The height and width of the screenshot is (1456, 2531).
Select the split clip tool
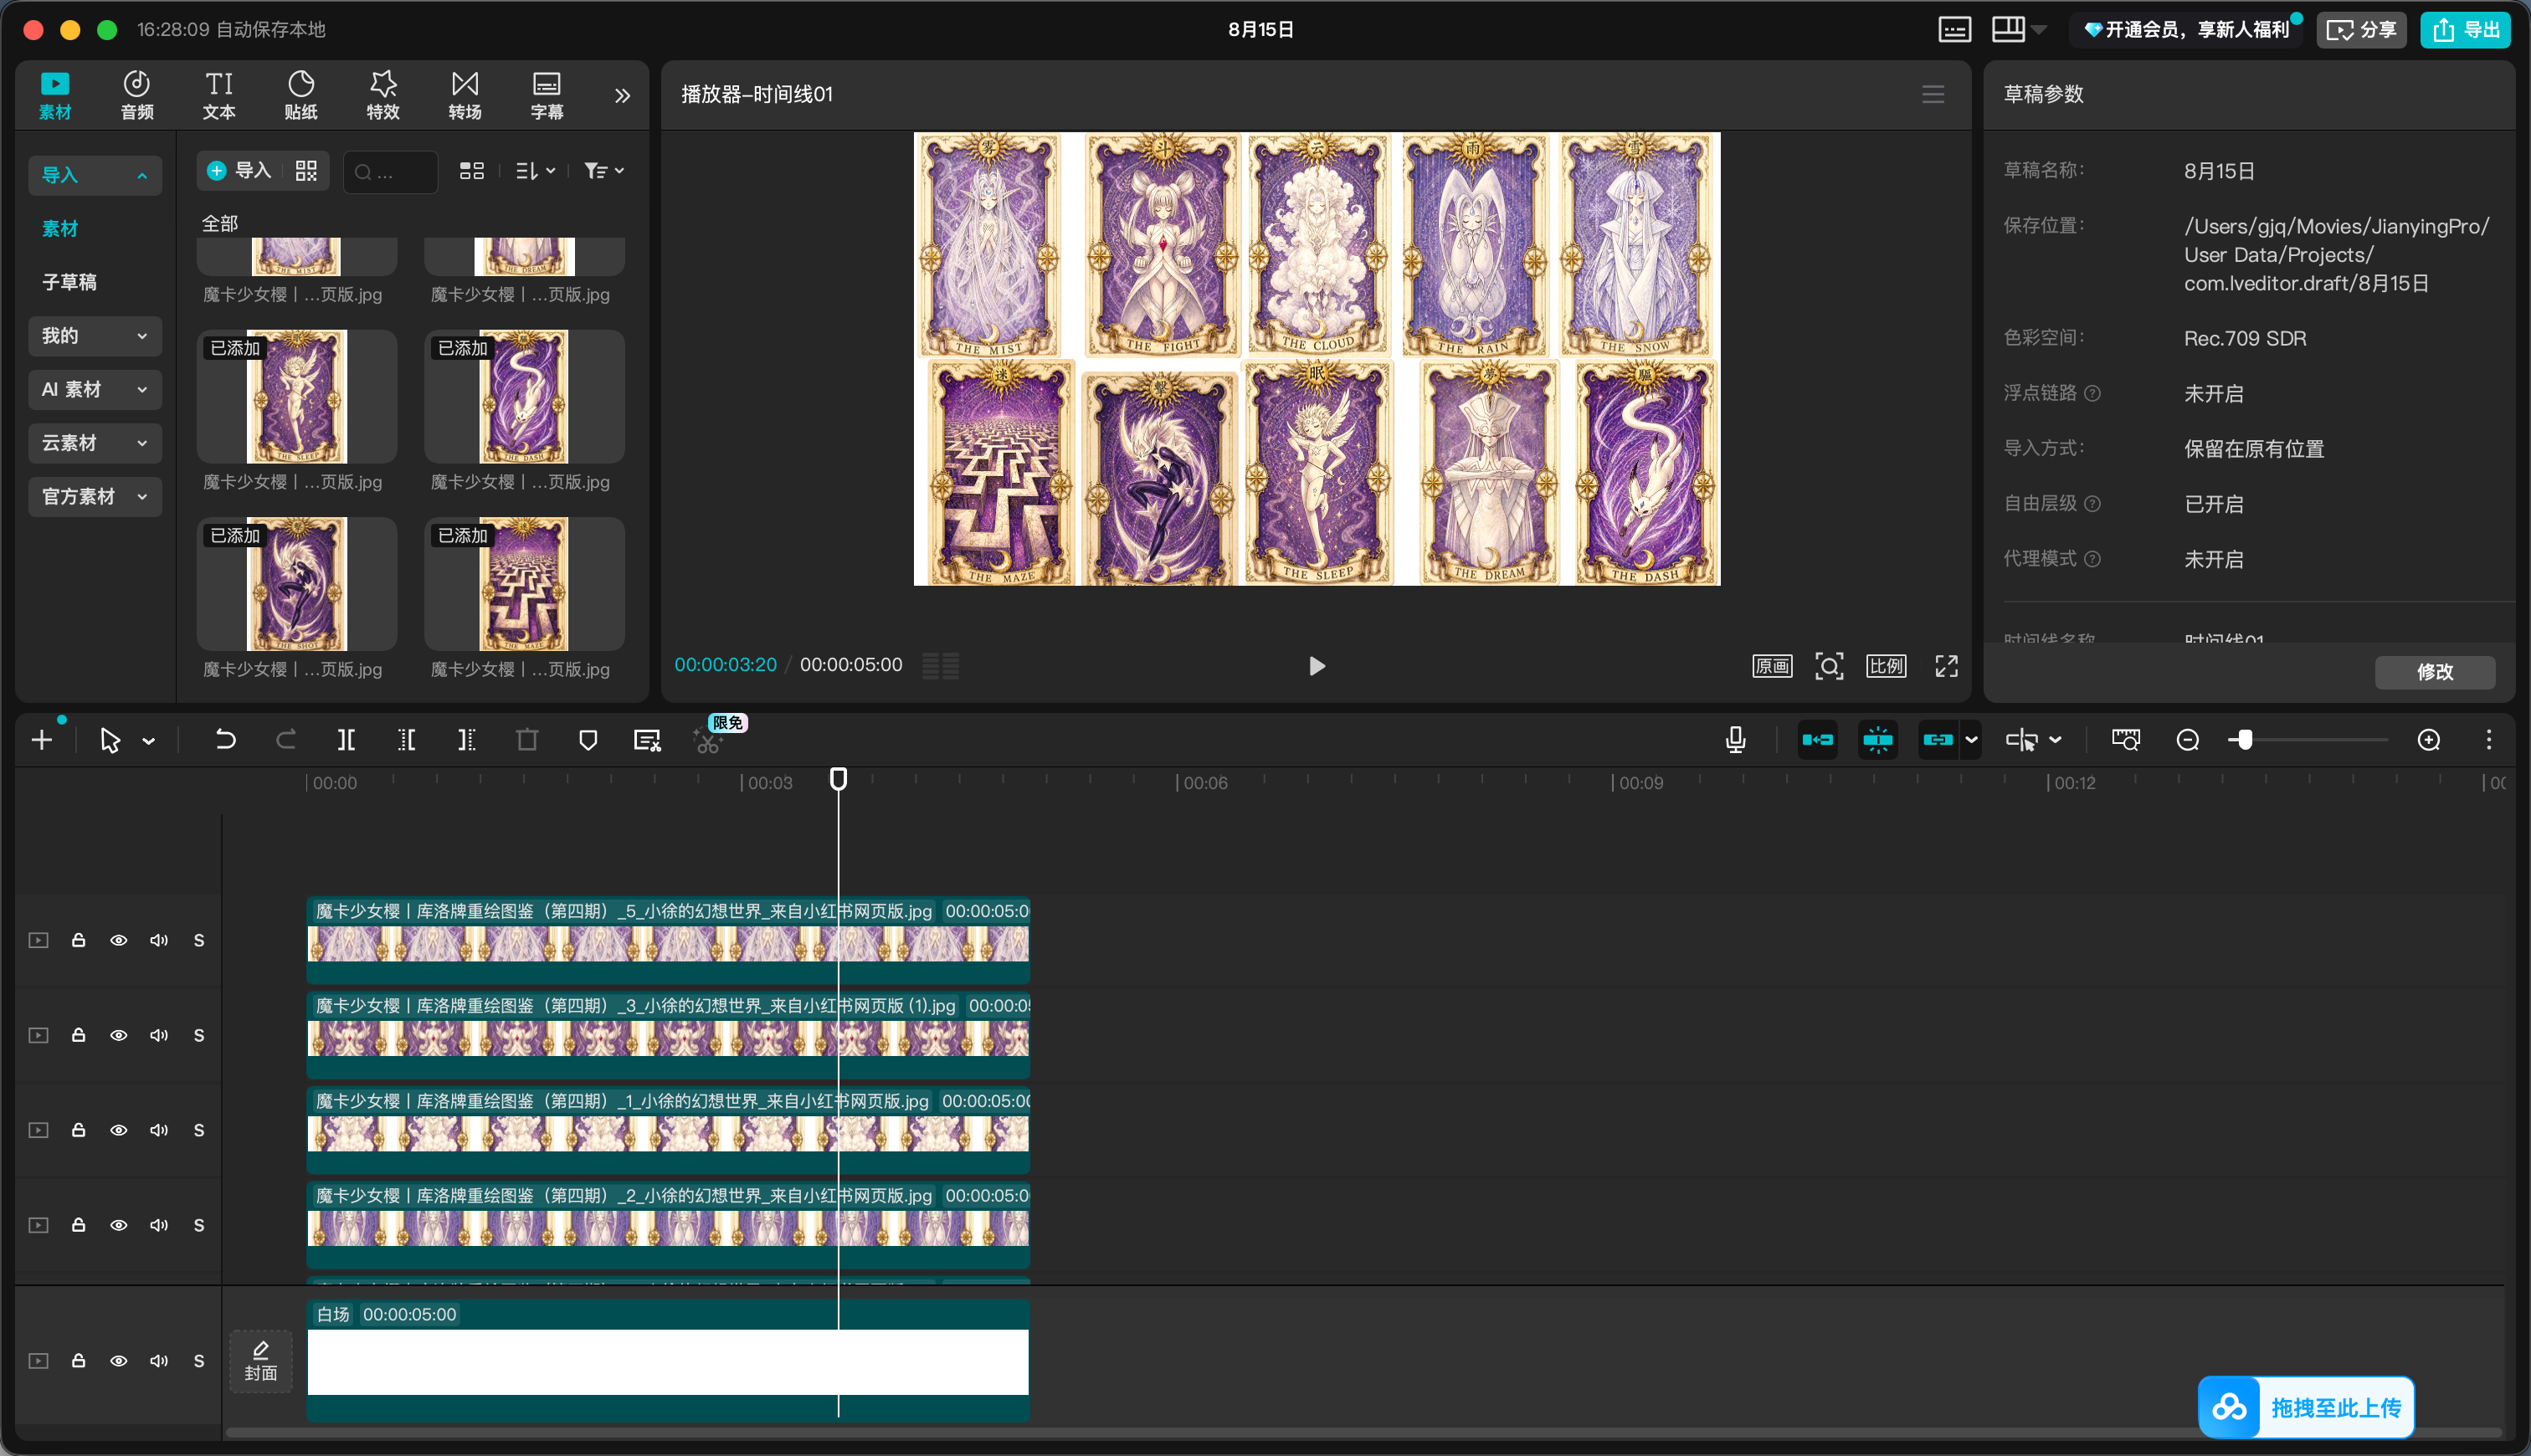[x=346, y=740]
